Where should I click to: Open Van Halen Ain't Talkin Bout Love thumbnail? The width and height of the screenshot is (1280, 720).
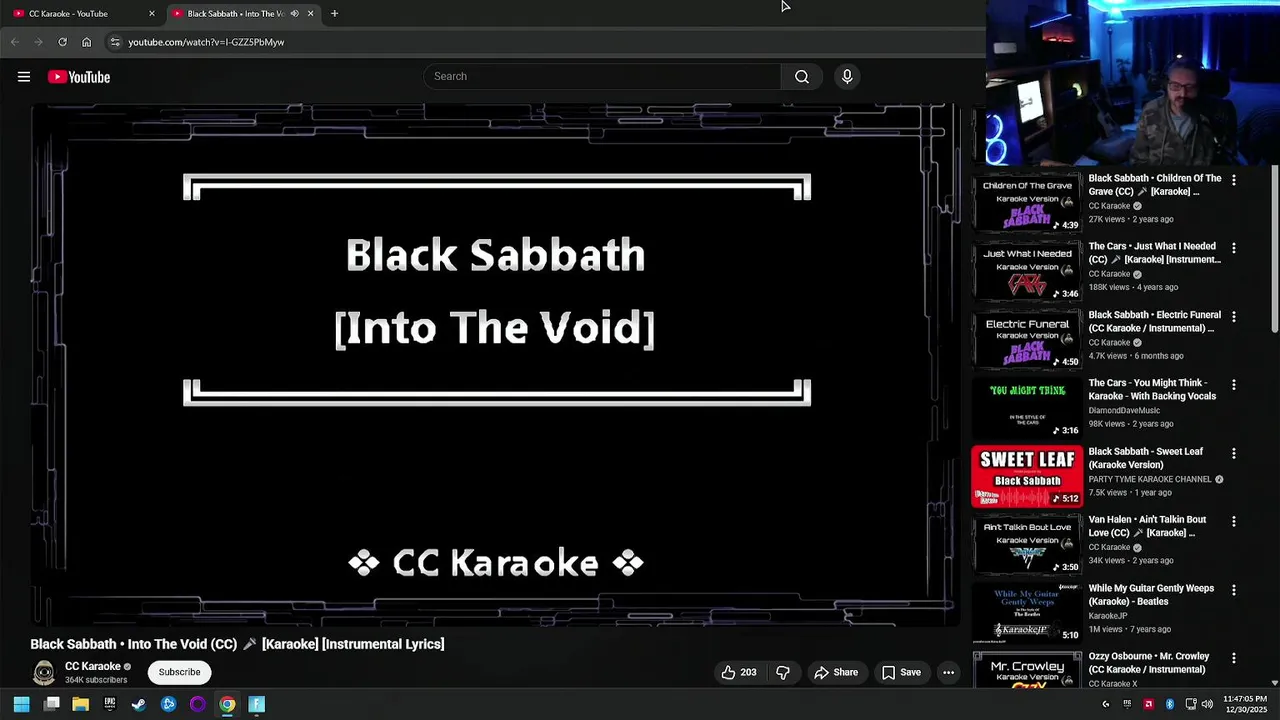pyautogui.click(x=1027, y=545)
